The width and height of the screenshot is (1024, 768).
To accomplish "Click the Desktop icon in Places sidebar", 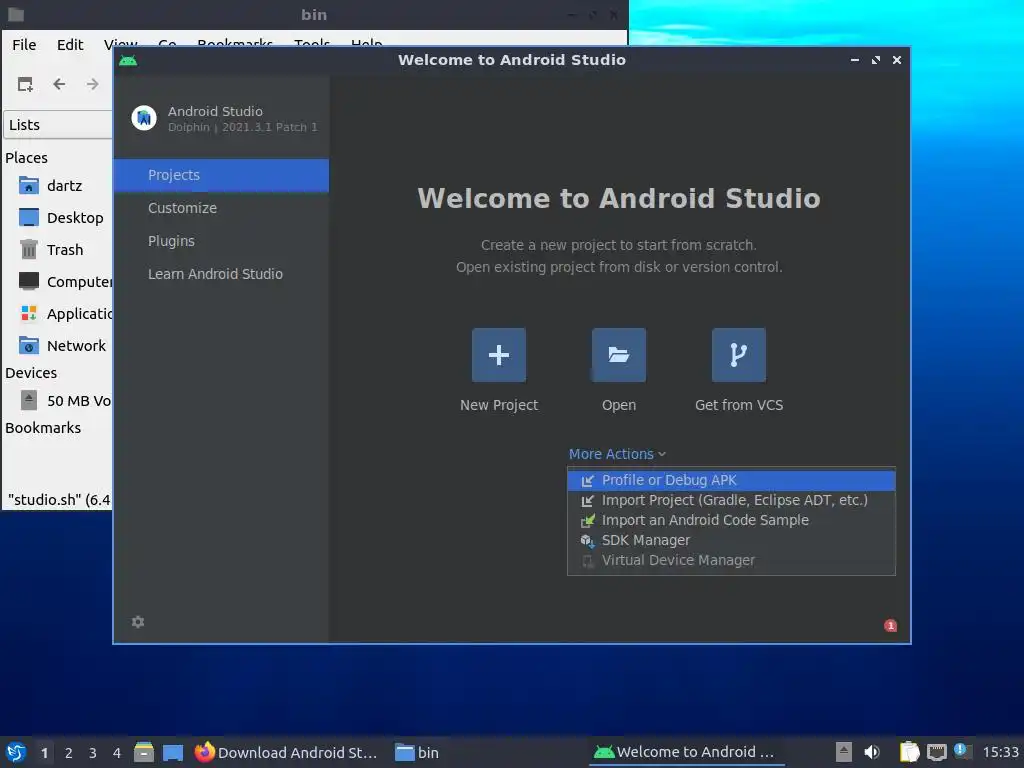I will tap(29, 217).
